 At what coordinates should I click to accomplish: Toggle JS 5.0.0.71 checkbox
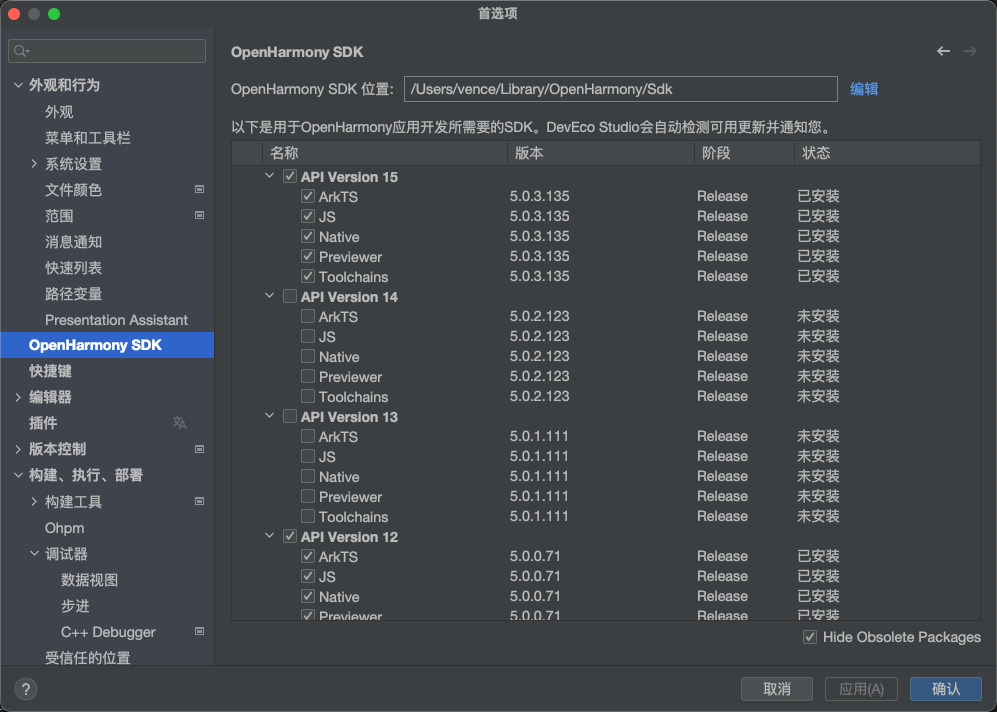point(308,577)
